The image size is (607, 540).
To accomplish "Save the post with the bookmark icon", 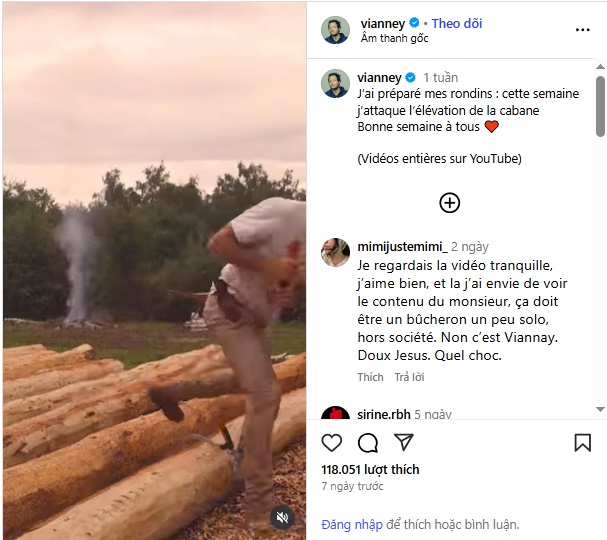I will click(582, 442).
